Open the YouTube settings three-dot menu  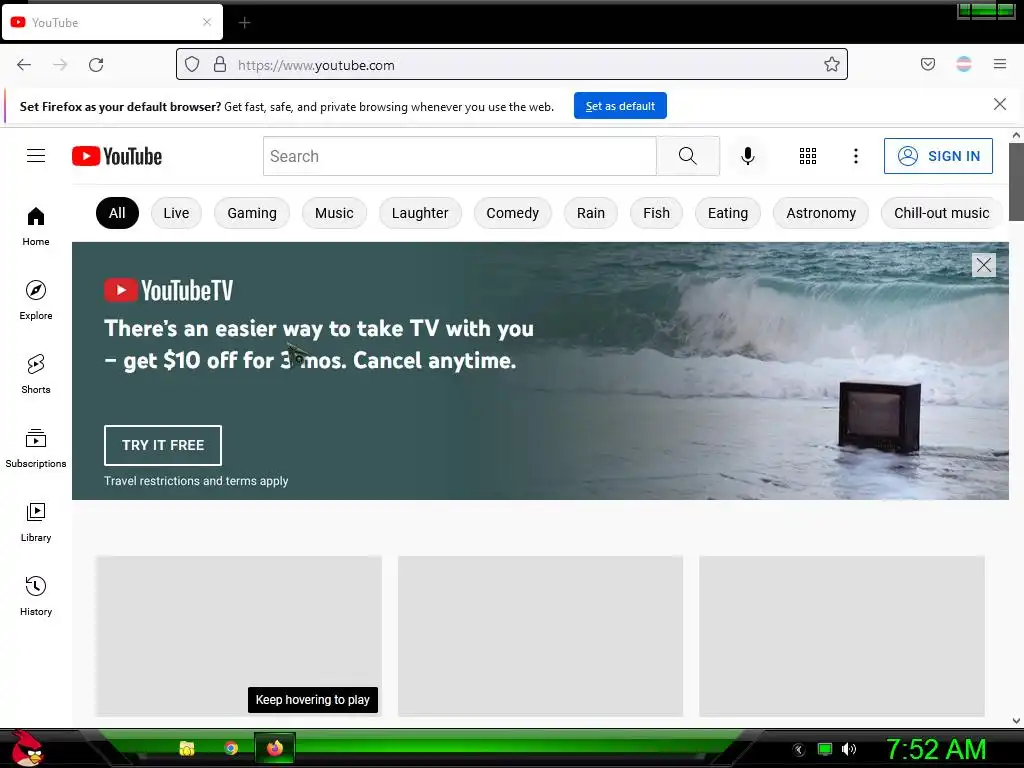click(x=856, y=156)
